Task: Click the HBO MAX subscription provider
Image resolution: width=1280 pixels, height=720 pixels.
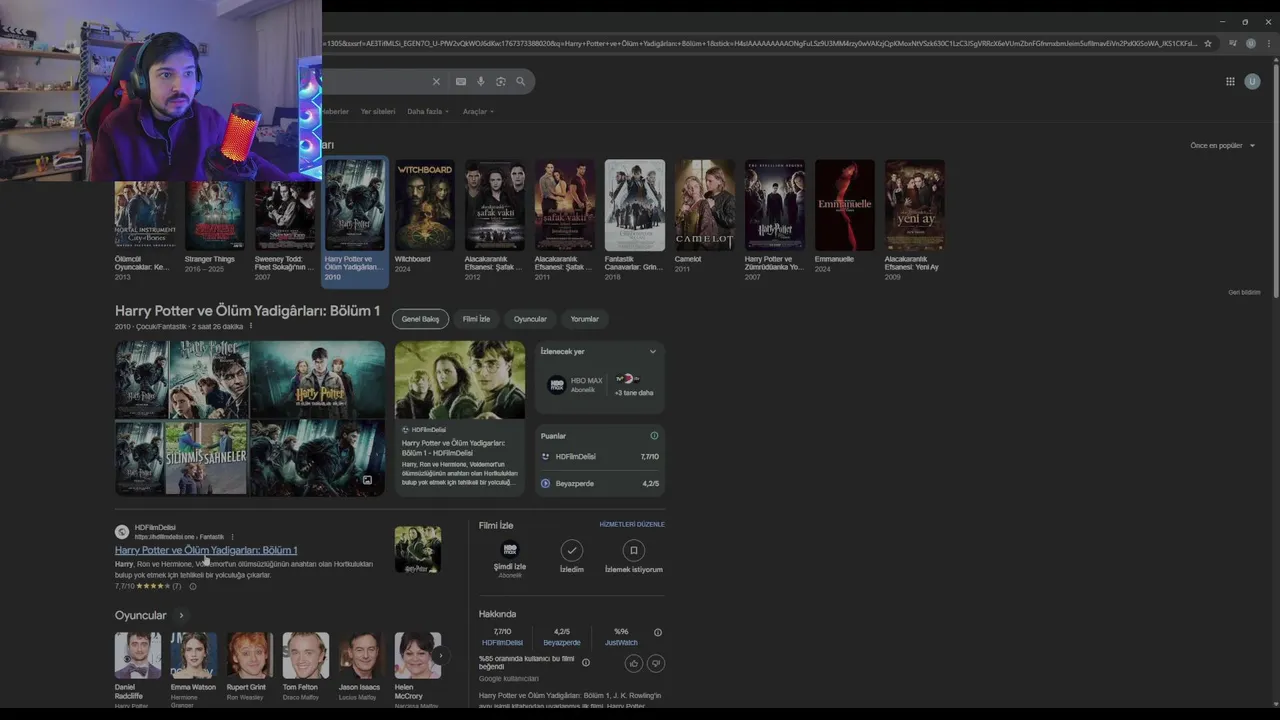Action: (575, 385)
